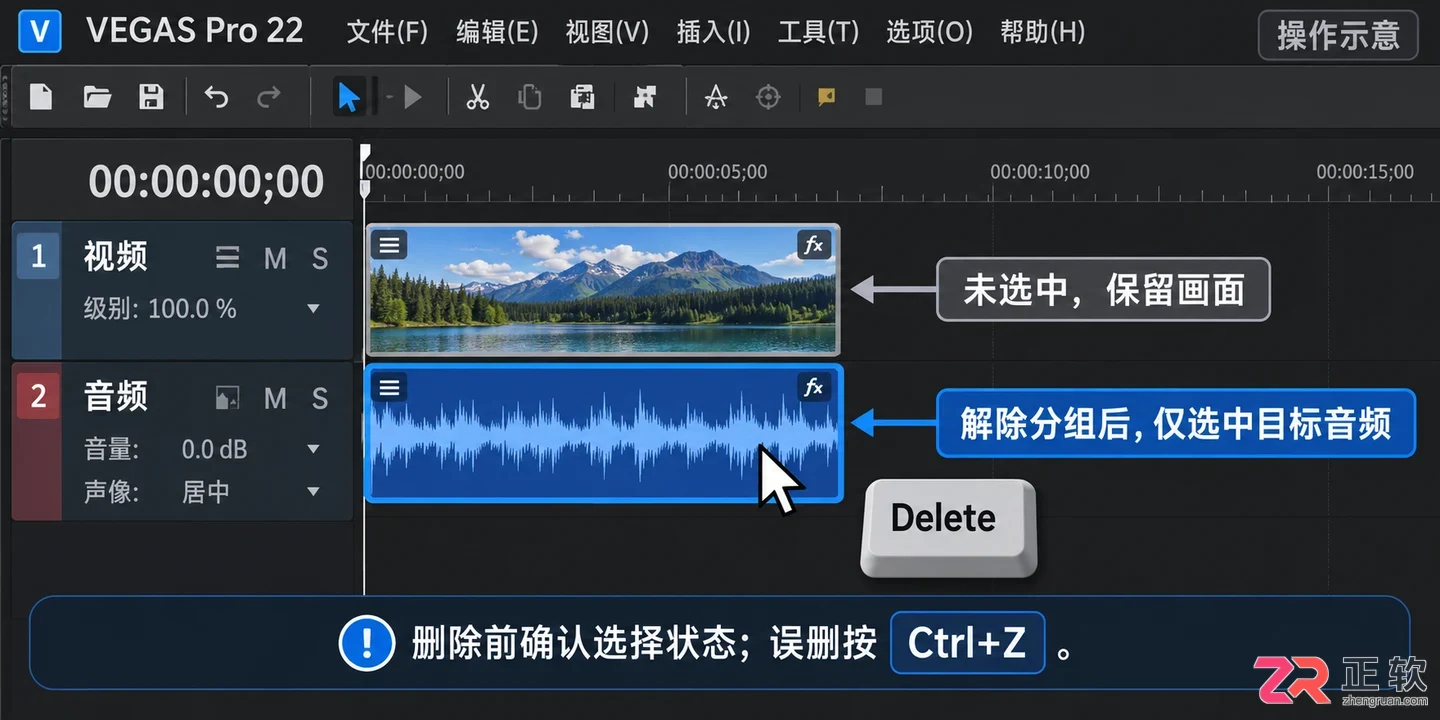This screenshot has height=720, width=1440.
Task: Open the 选项(O) menu
Action: 929,32
